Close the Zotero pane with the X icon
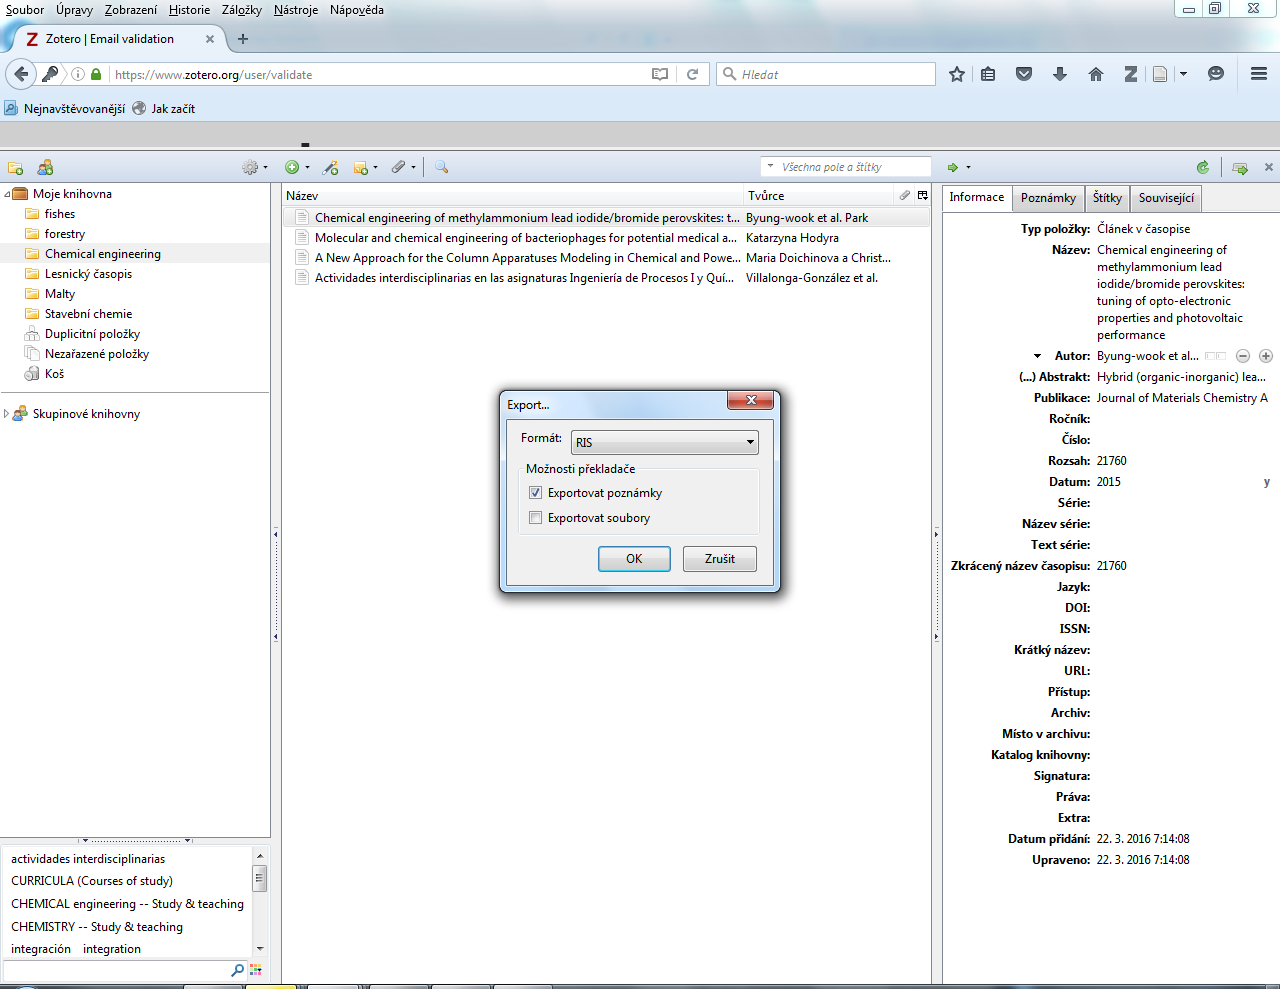 tap(1269, 167)
